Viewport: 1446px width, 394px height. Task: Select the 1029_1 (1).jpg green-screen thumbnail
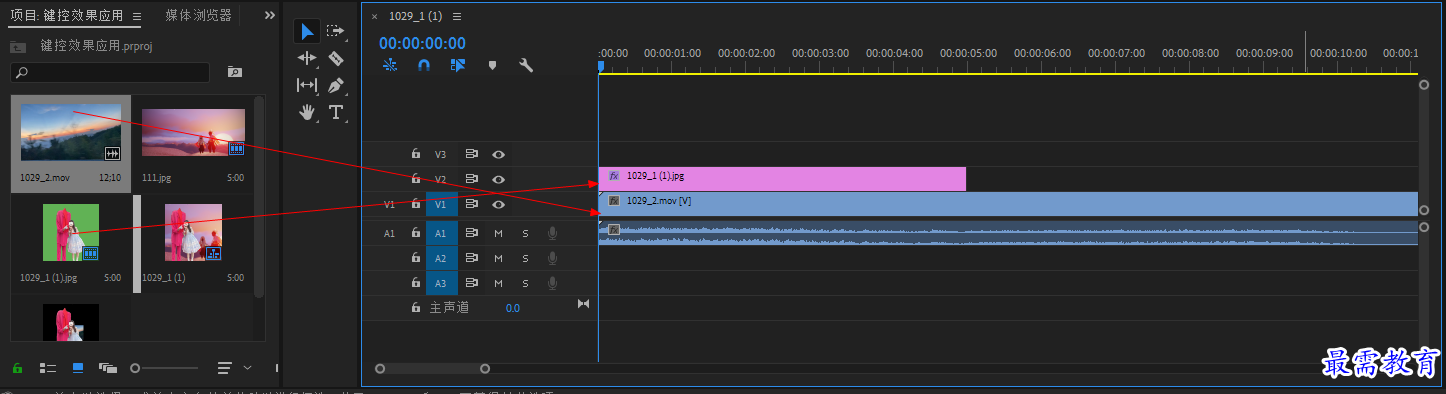71,232
